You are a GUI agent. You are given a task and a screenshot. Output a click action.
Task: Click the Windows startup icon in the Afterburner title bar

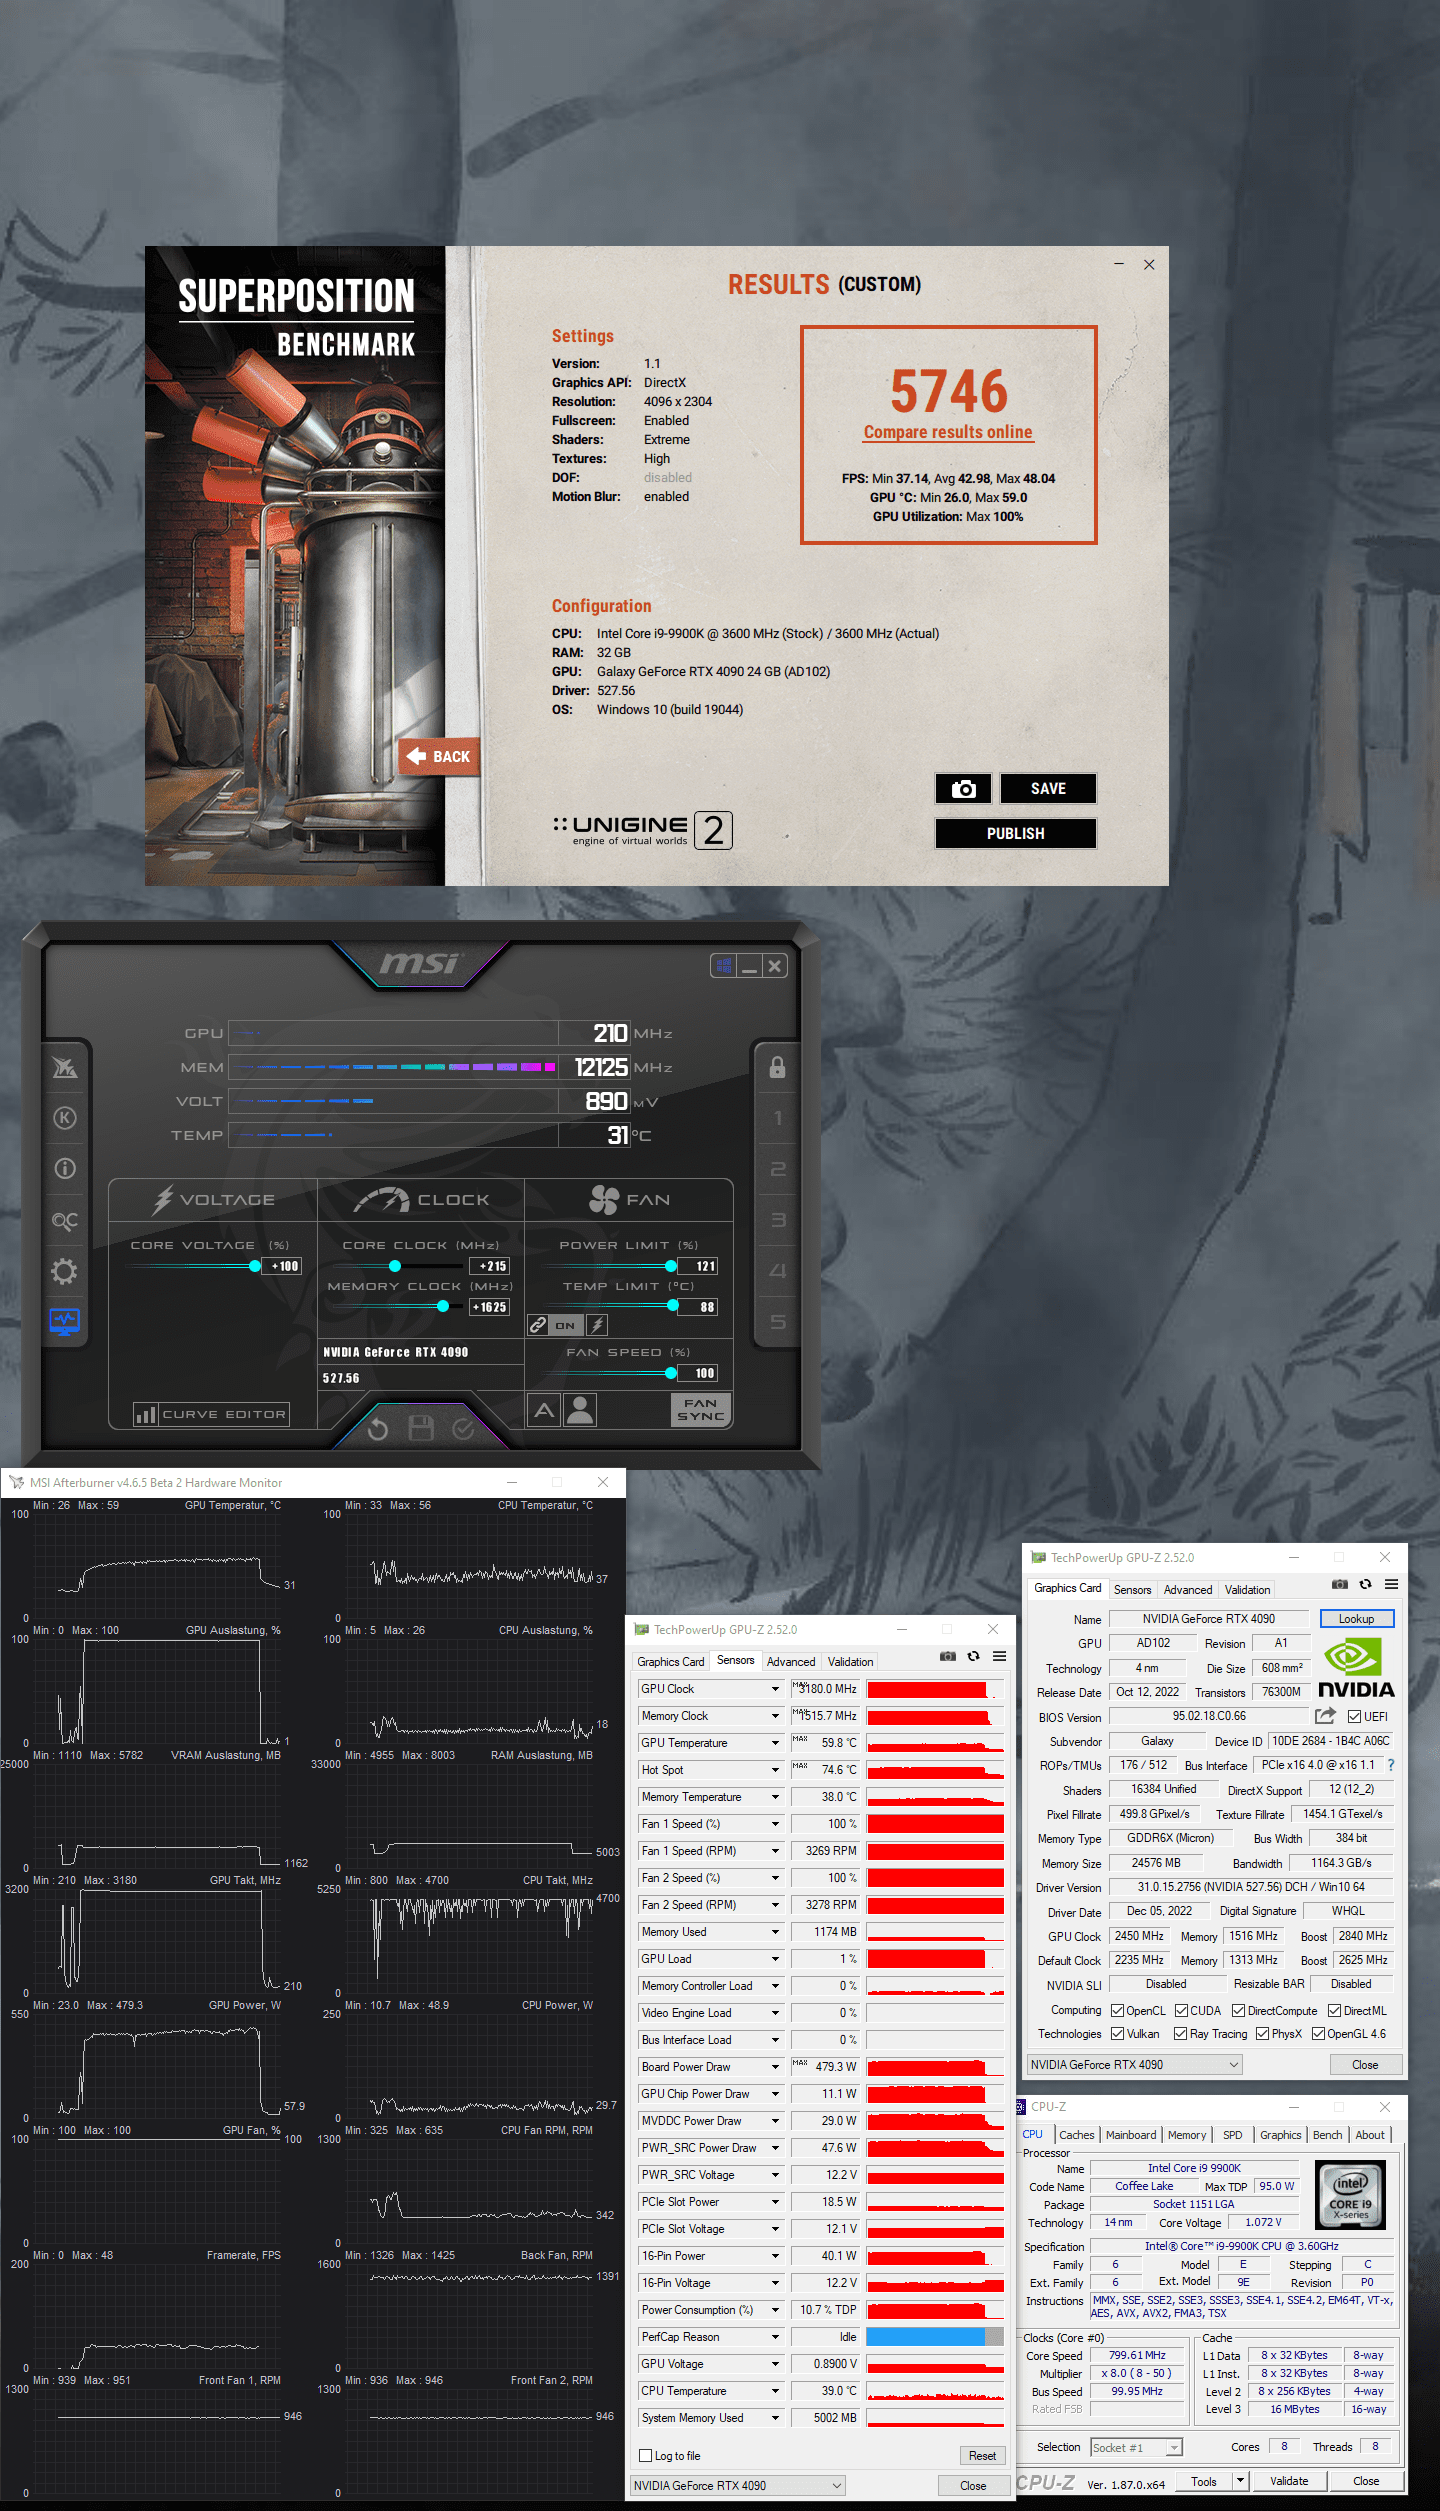[x=724, y=966]
